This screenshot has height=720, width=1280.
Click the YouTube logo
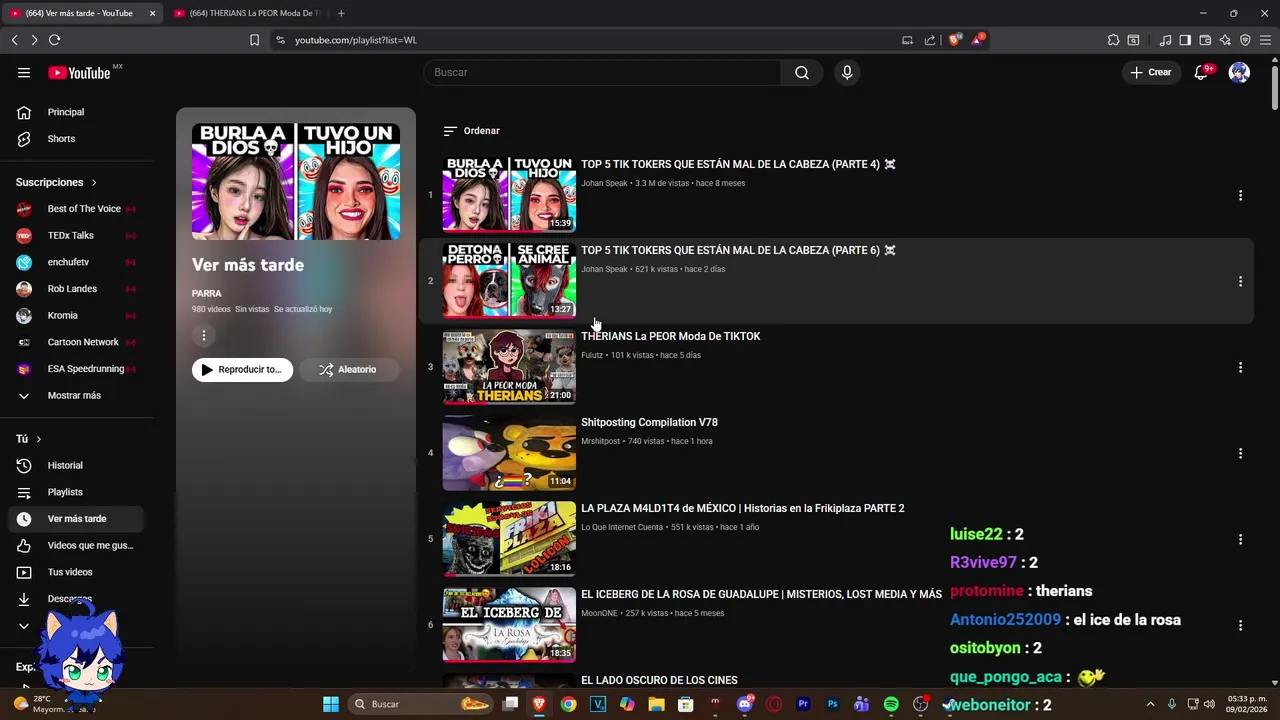pos(79,72)
